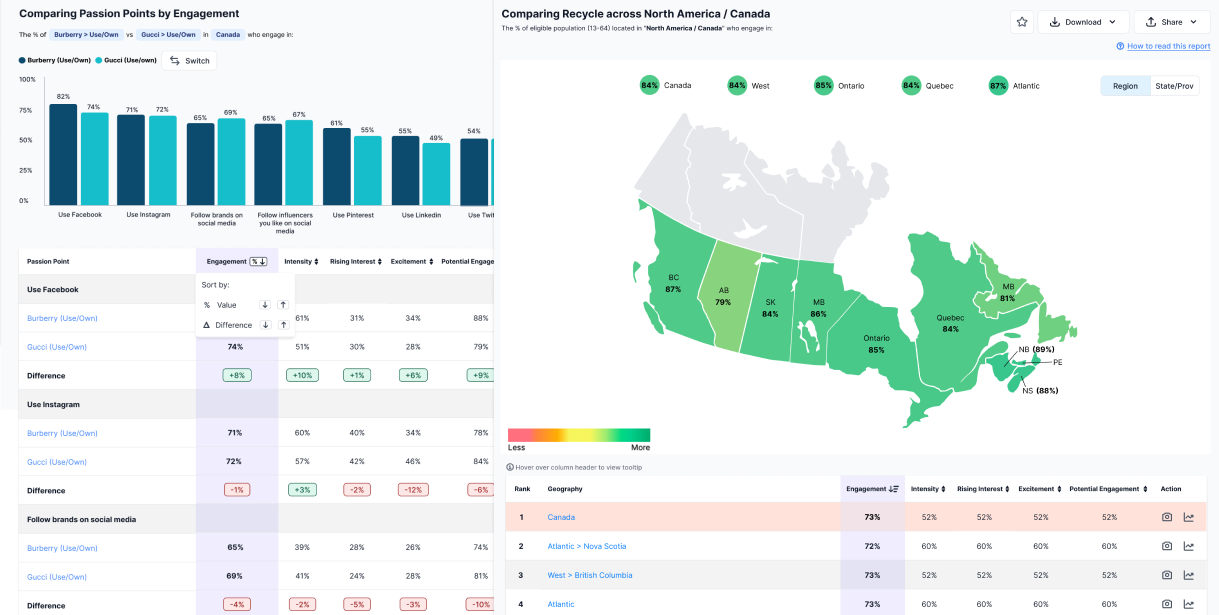Click the Switch brands button
This screenshot has height=615, width=1219.
click(190, 60)
